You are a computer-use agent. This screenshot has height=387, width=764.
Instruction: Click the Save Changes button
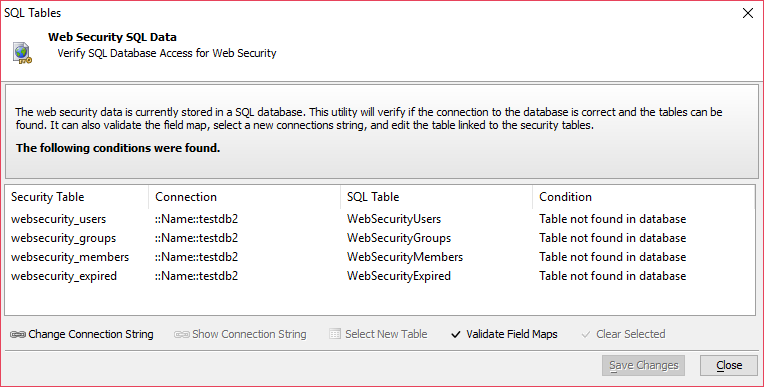click(643, 366)
